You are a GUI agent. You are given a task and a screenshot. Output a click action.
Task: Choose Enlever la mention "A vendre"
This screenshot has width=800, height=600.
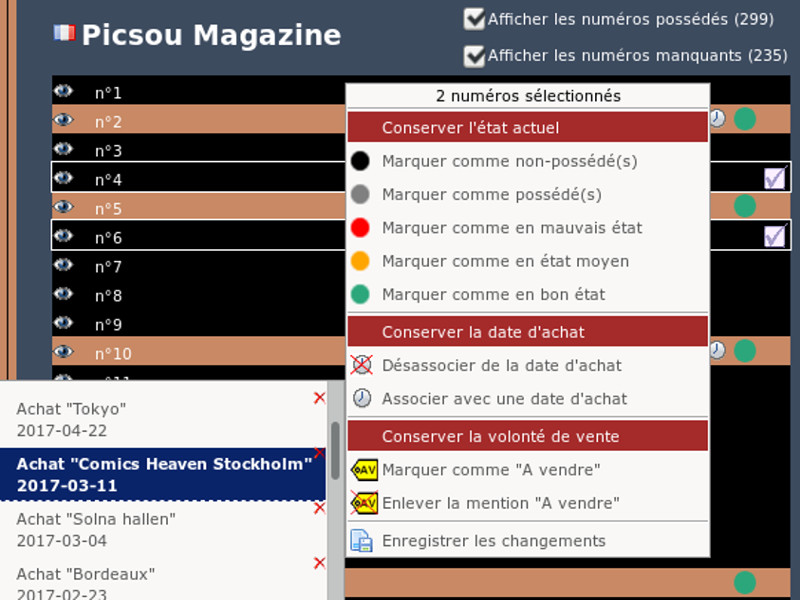pyautogui.click(x=528, y=503)
